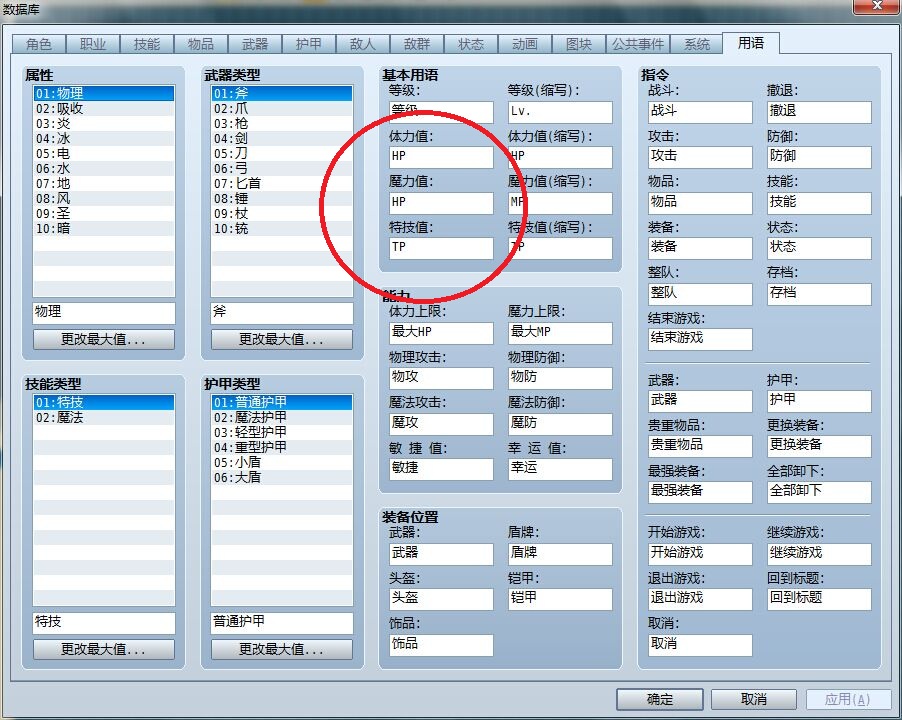Click the 战斗 command field

[700, 112]
